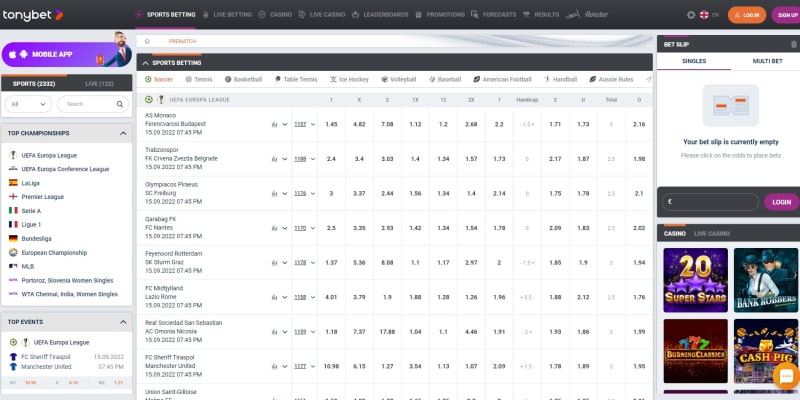Screen dimensions: 800x400
Task: Collapse the Top Championships panel
Action: [x=124, y=133]
